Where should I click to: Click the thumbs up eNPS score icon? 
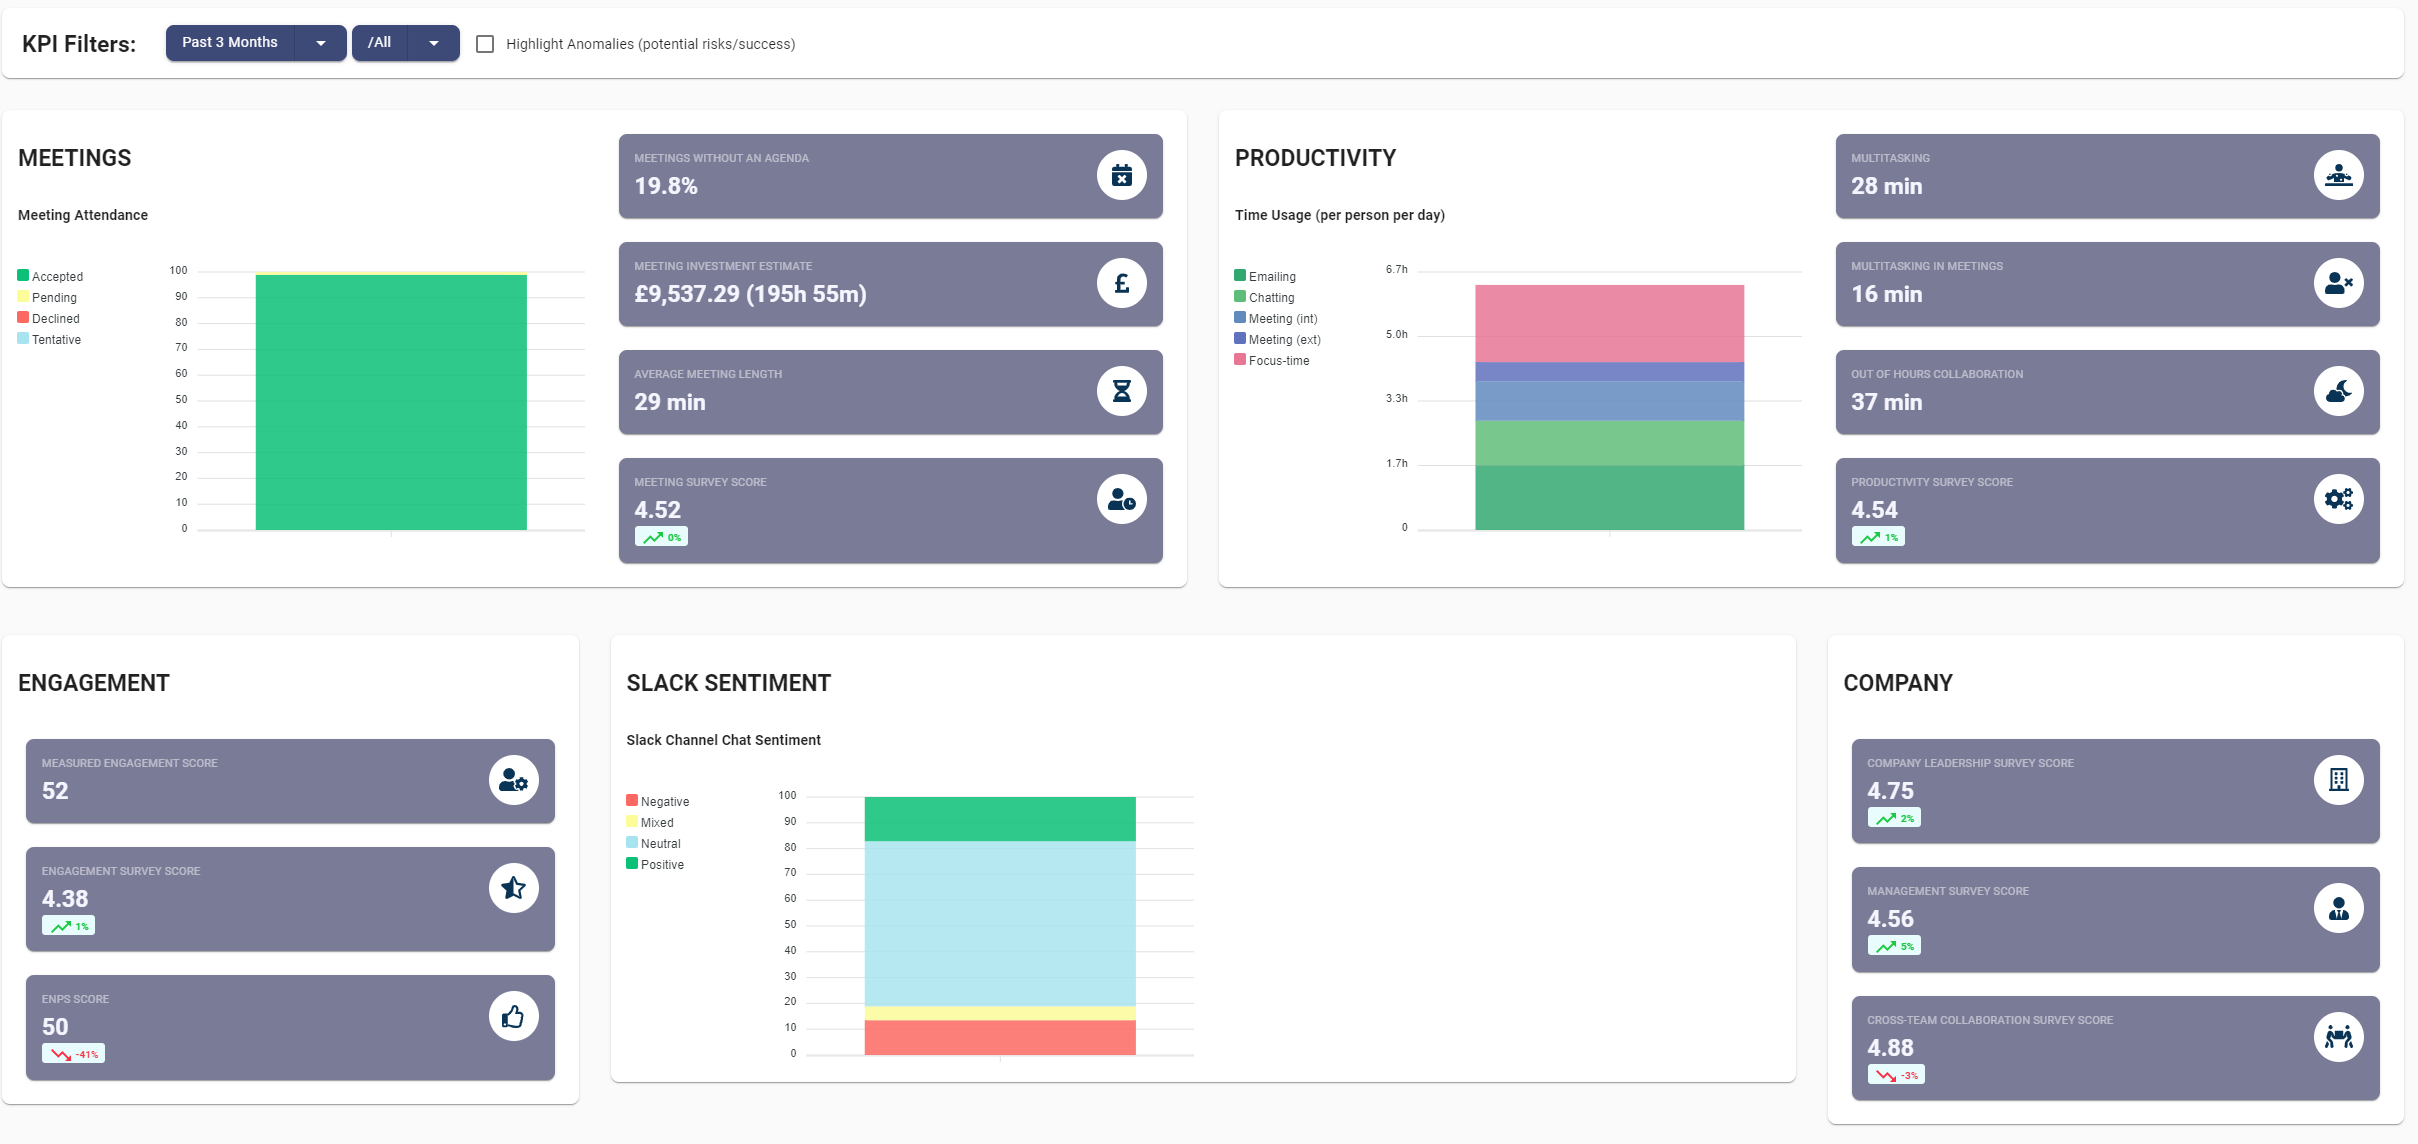pyautogui.click(x=513, y=1016)
